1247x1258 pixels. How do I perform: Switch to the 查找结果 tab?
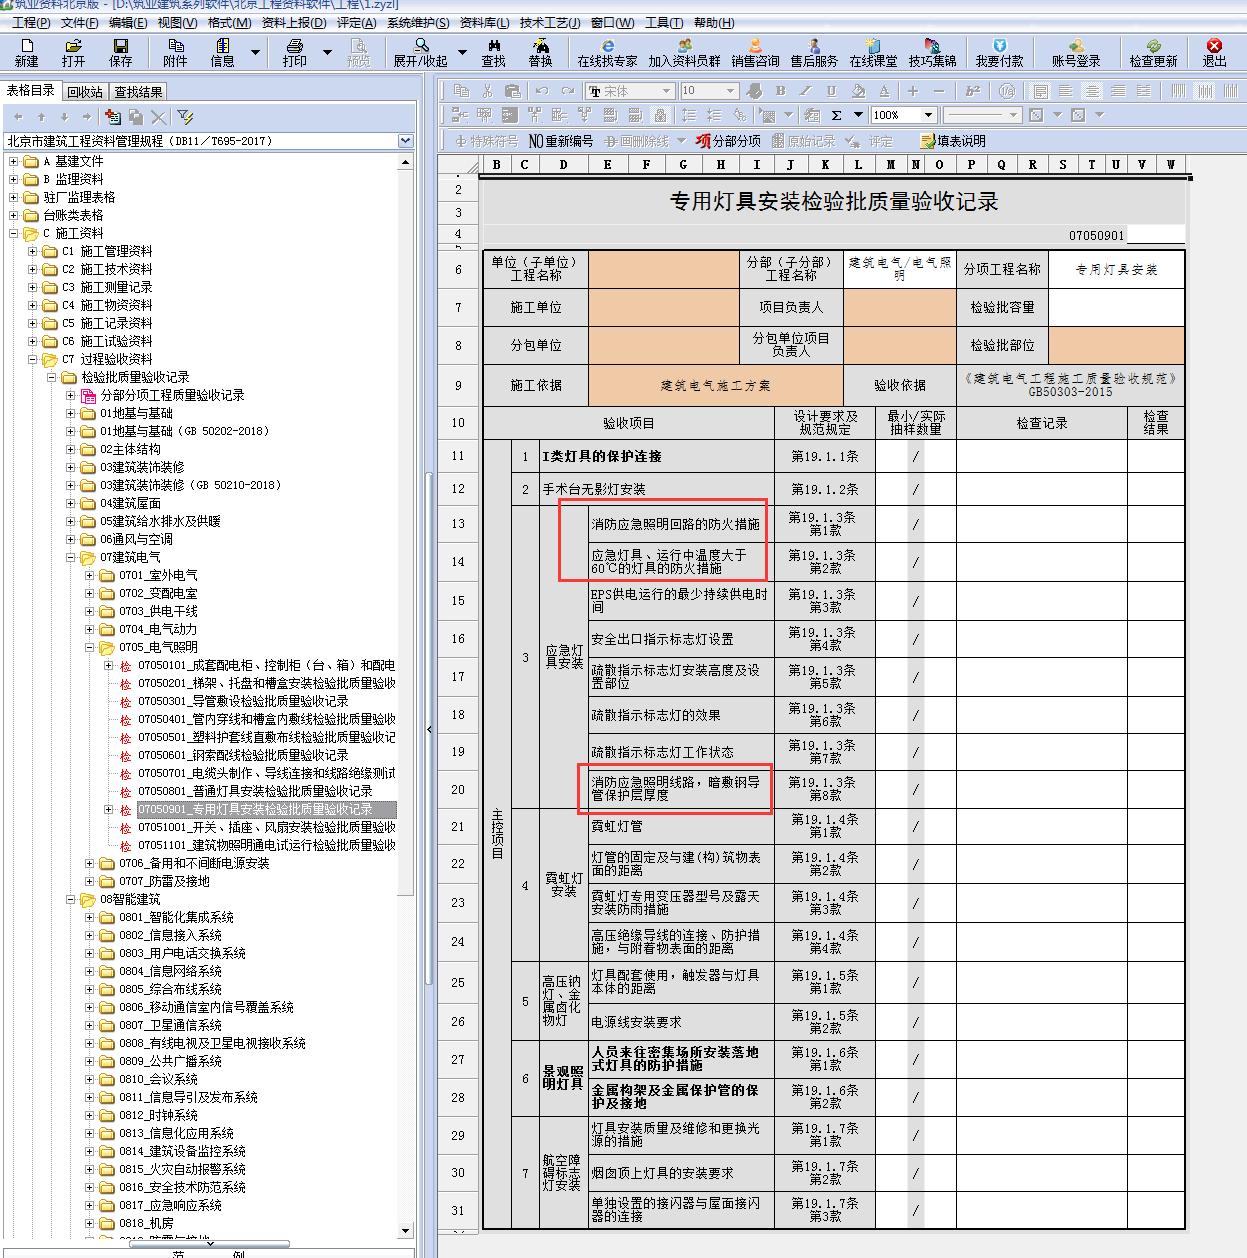[x=138, y=92]
